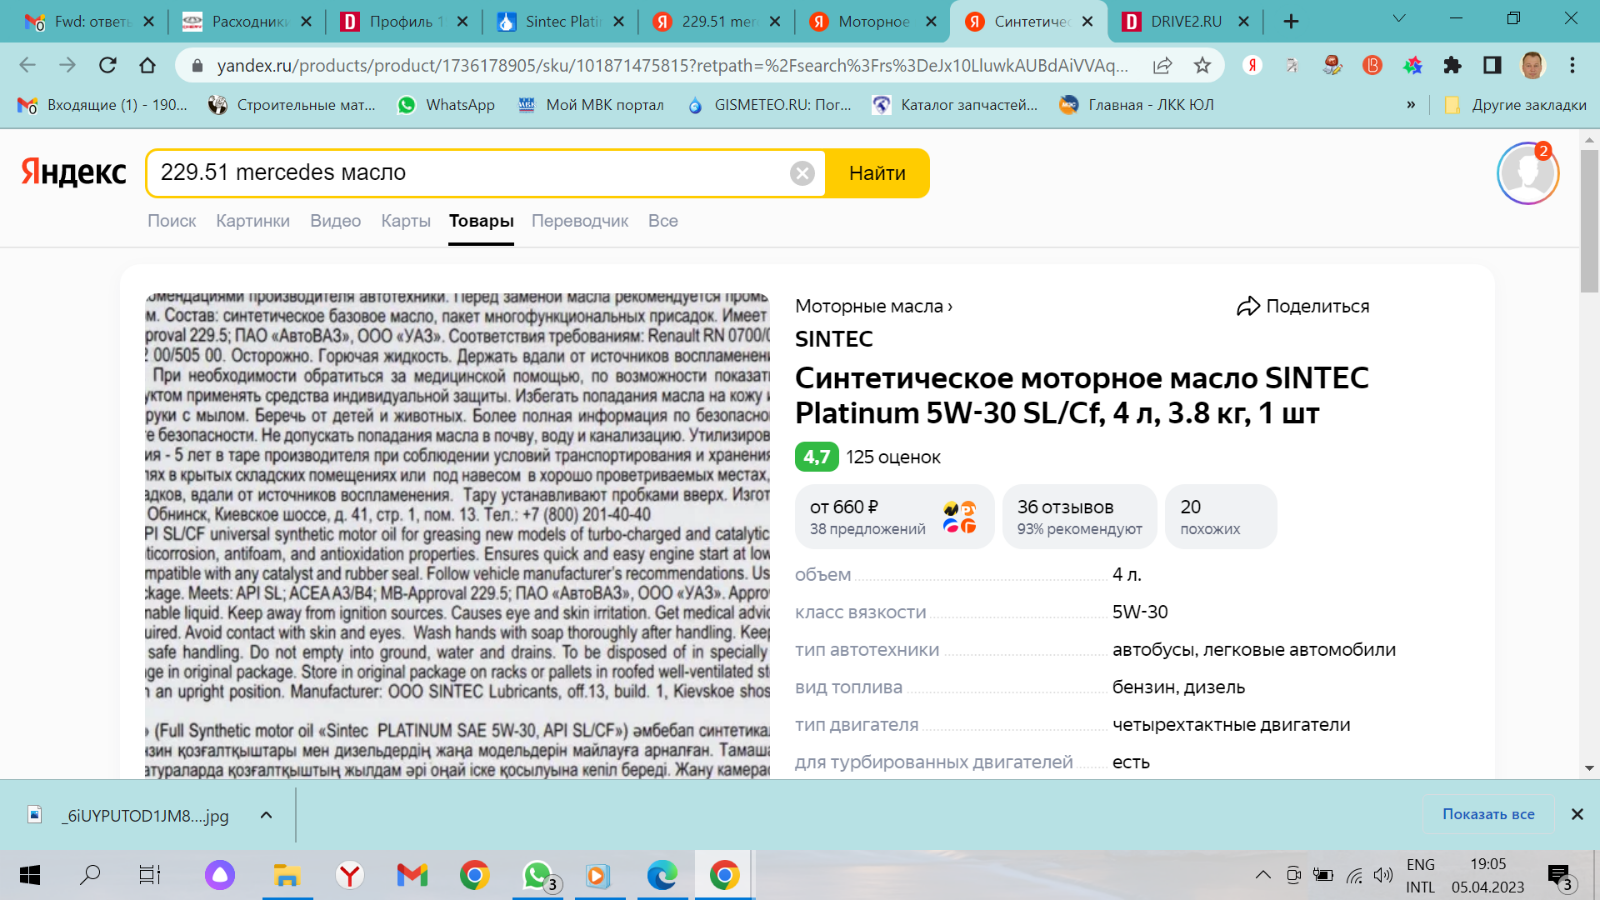This screenshot has width=1600, height=900.
Task: Open Yandex Browser from taskbar
Action: [x=350, y=875]
